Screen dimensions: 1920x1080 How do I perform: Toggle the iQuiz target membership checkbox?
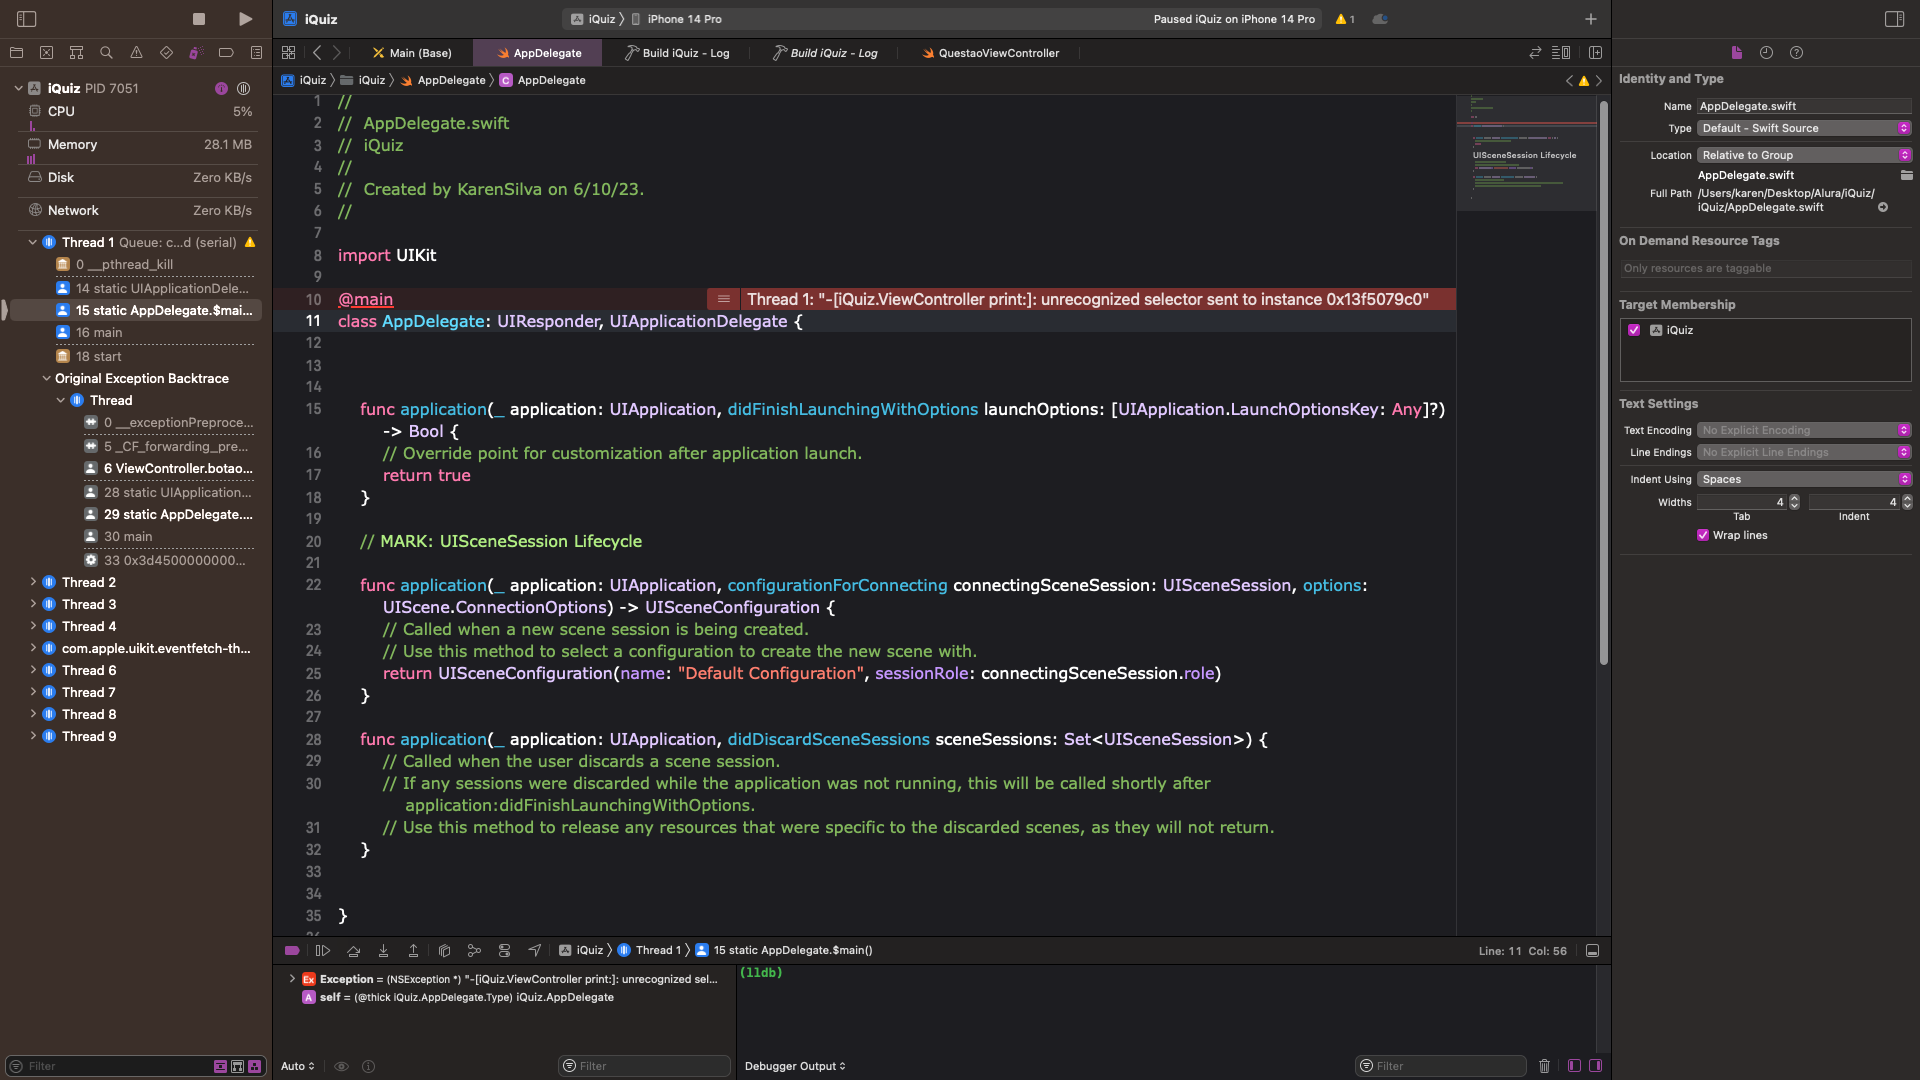pyautogui.click(x=1635, y=330)
